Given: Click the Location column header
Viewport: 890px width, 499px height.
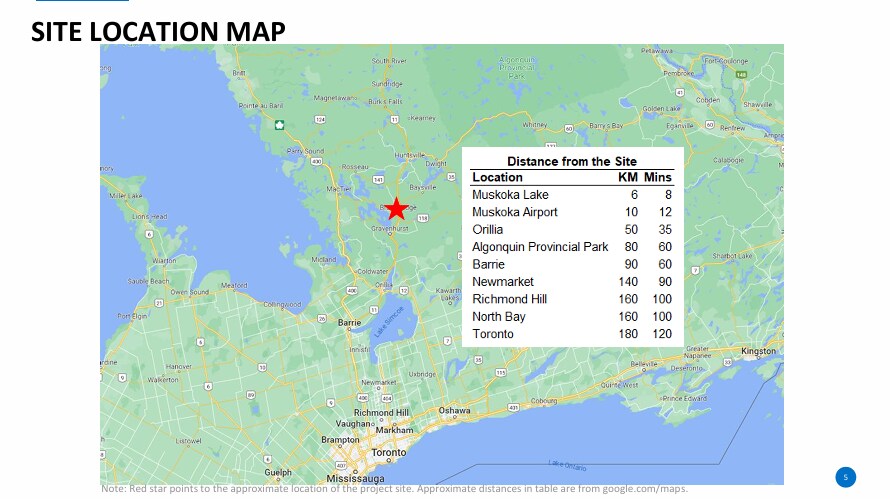Looking at the screenshot, I should [497, 177].
